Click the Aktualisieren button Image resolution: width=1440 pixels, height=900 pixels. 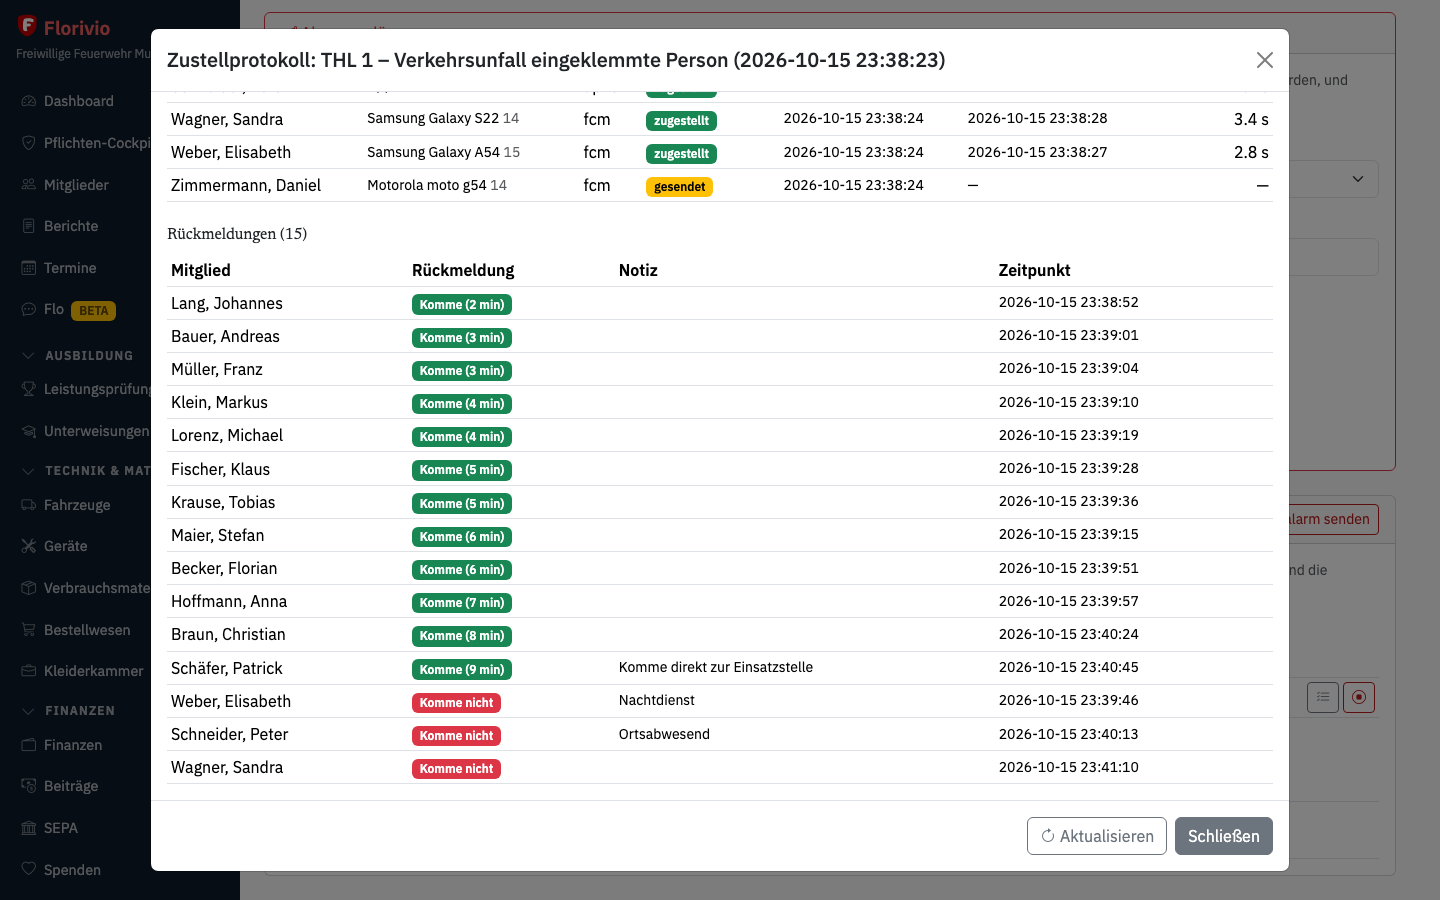coord(1096,836)
